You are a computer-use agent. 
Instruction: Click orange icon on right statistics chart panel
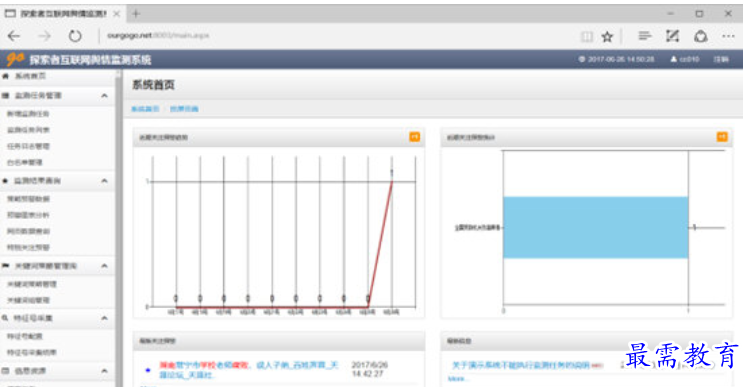pyautogui.click(x=722, y=137)
